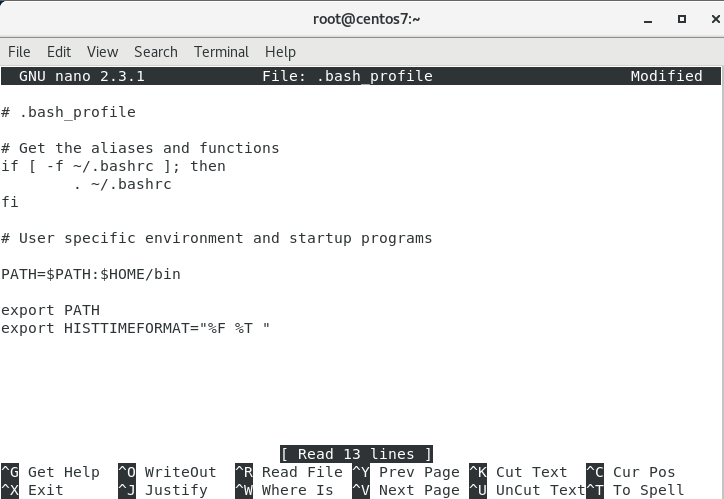Screen dimensions: 724x499
Task: Open the Terminal menu
Action: [x=221, y=52]
